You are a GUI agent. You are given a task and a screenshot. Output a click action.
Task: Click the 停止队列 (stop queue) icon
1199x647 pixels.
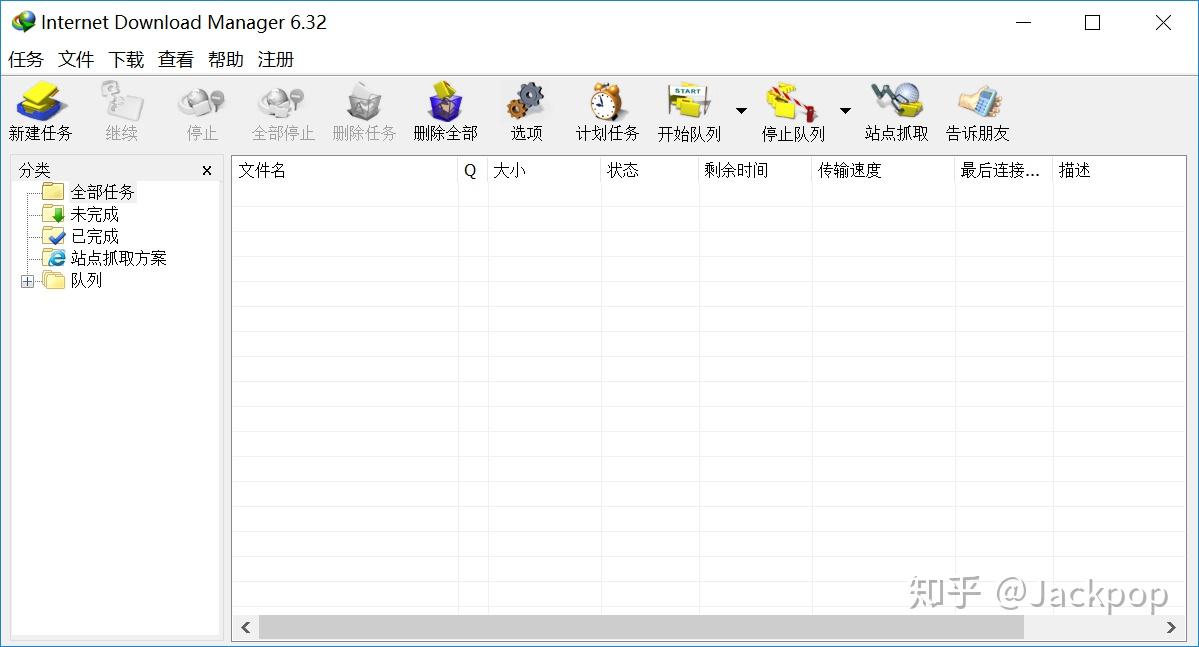[792, 102]
